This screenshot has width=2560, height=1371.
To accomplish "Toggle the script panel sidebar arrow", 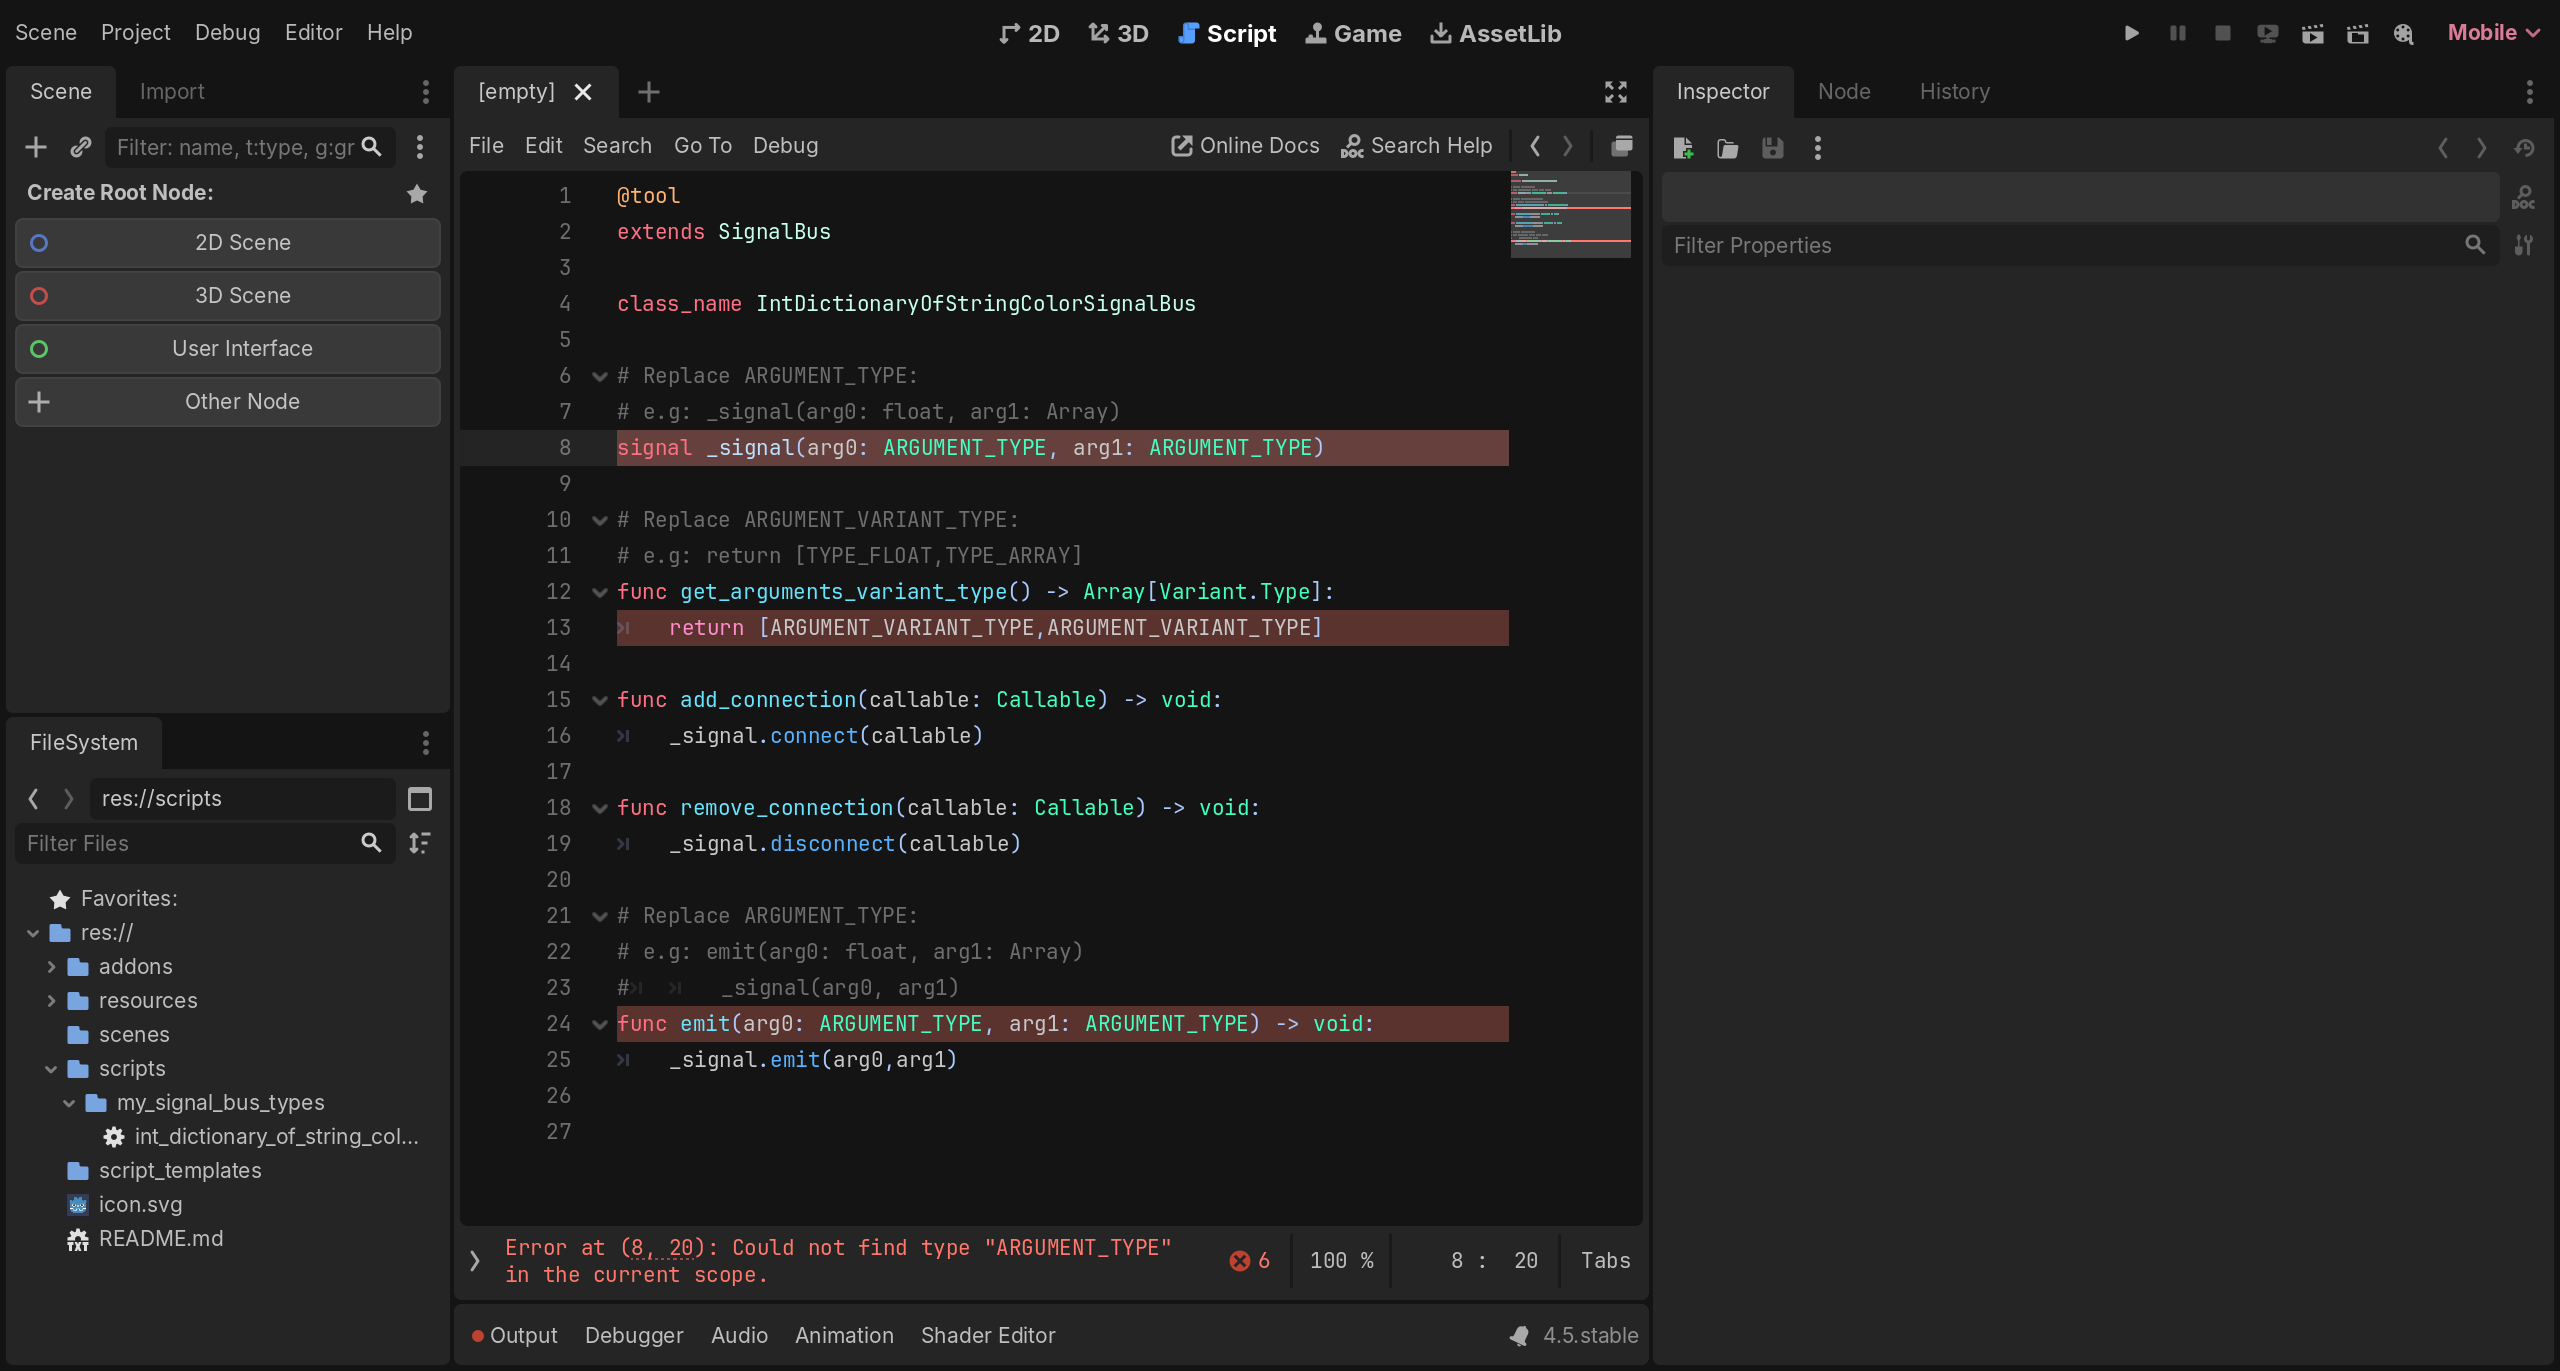I will click(x=475, y=1261).
